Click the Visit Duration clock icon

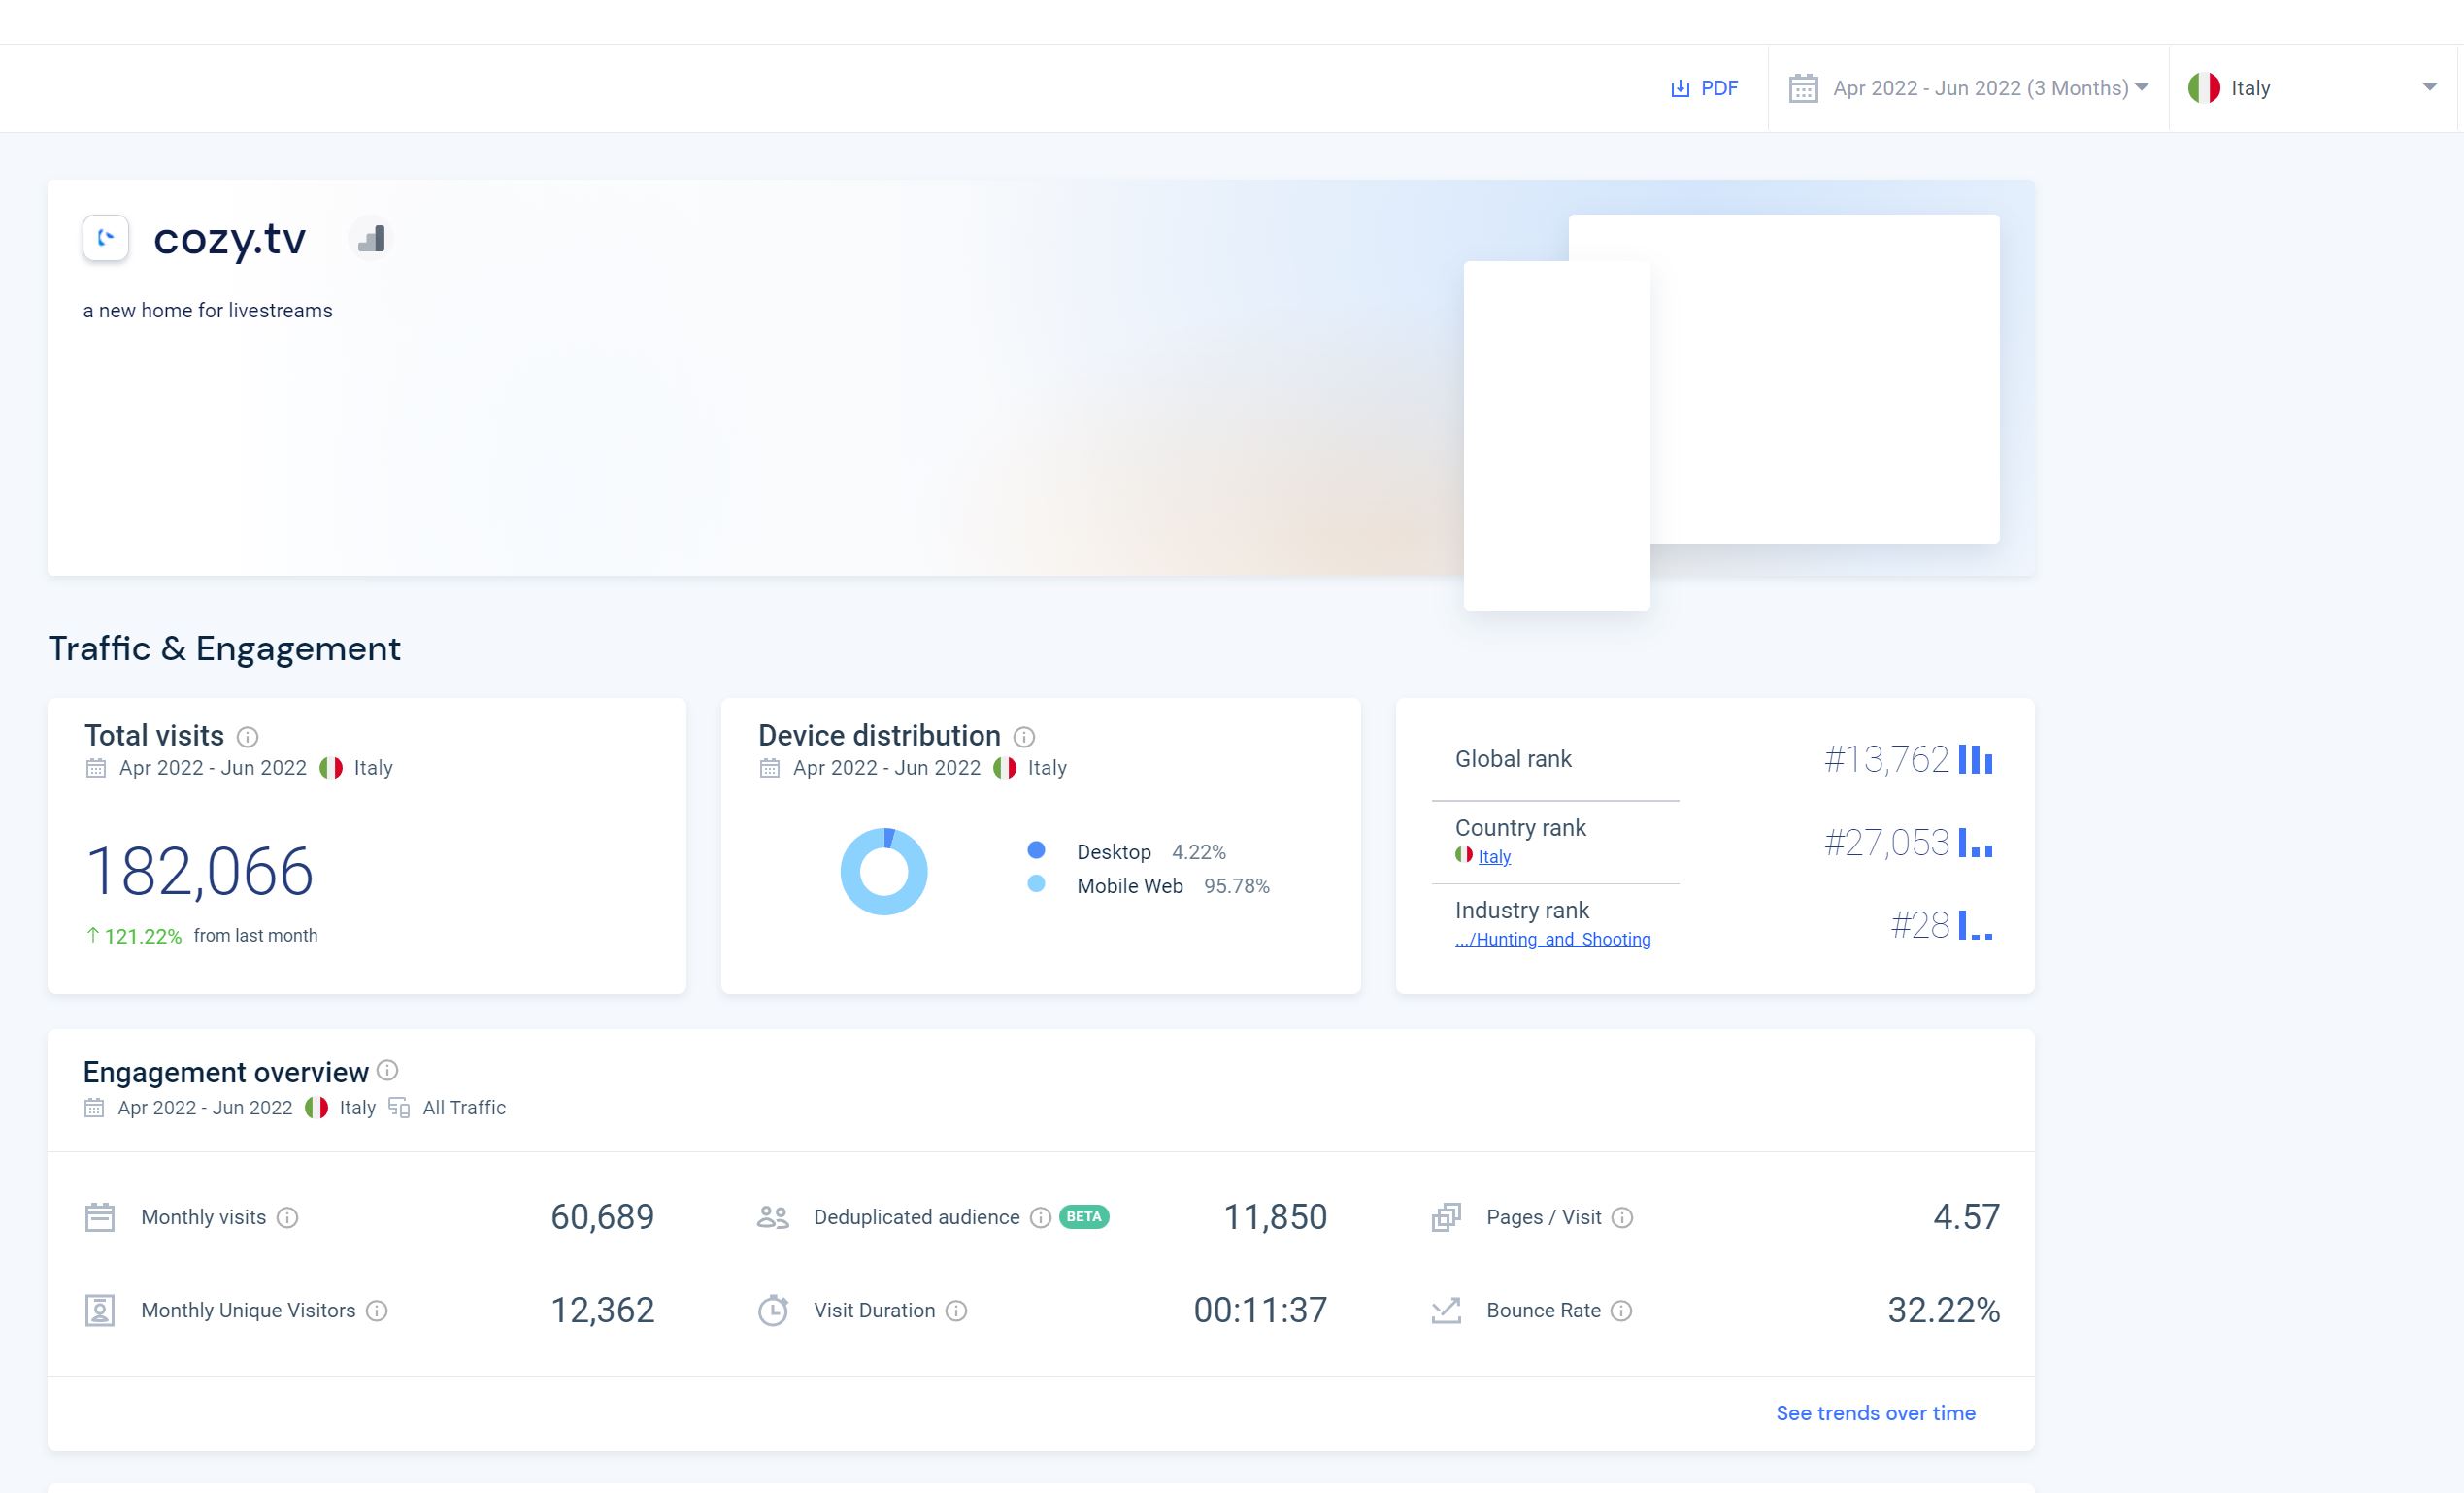coord(773,1310)
